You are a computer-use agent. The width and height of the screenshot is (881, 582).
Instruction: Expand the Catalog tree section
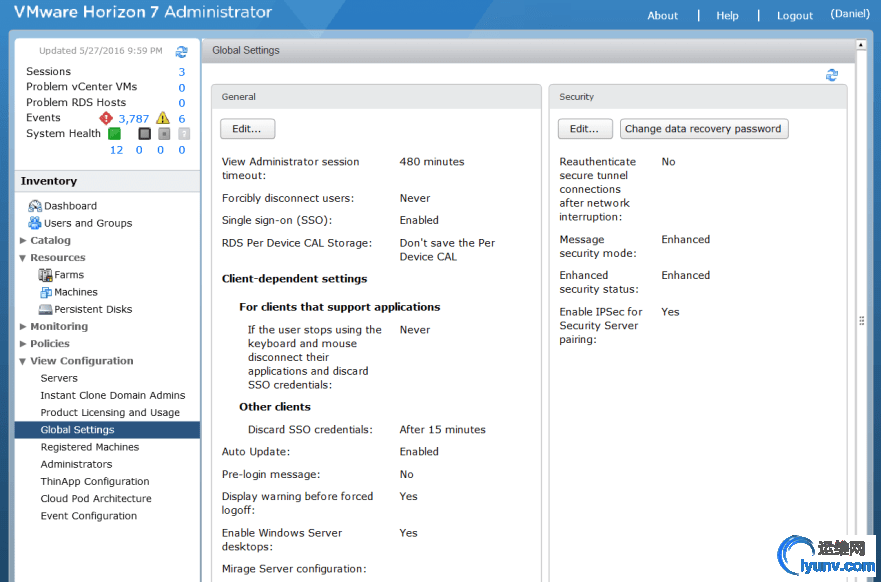click(23, 240)
